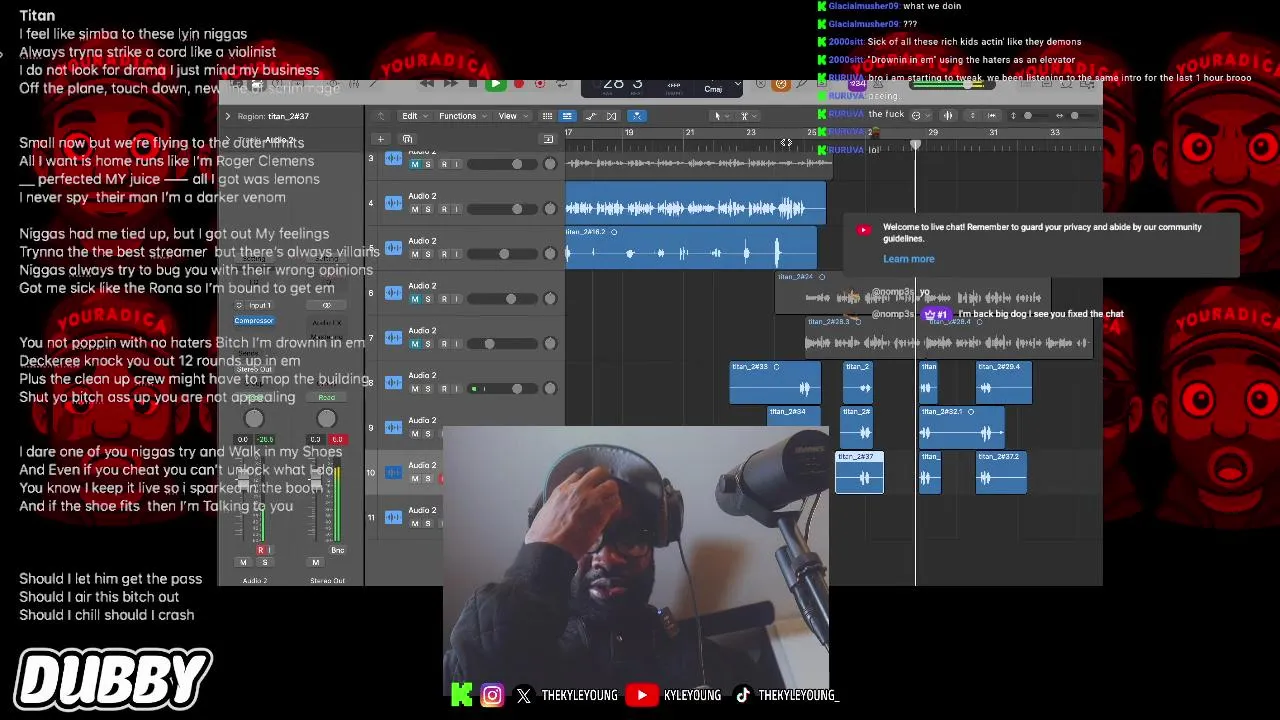Toggle the automation curve icon
The height and width of the screenshot is (720, 1280).
[x=591, y=116]
